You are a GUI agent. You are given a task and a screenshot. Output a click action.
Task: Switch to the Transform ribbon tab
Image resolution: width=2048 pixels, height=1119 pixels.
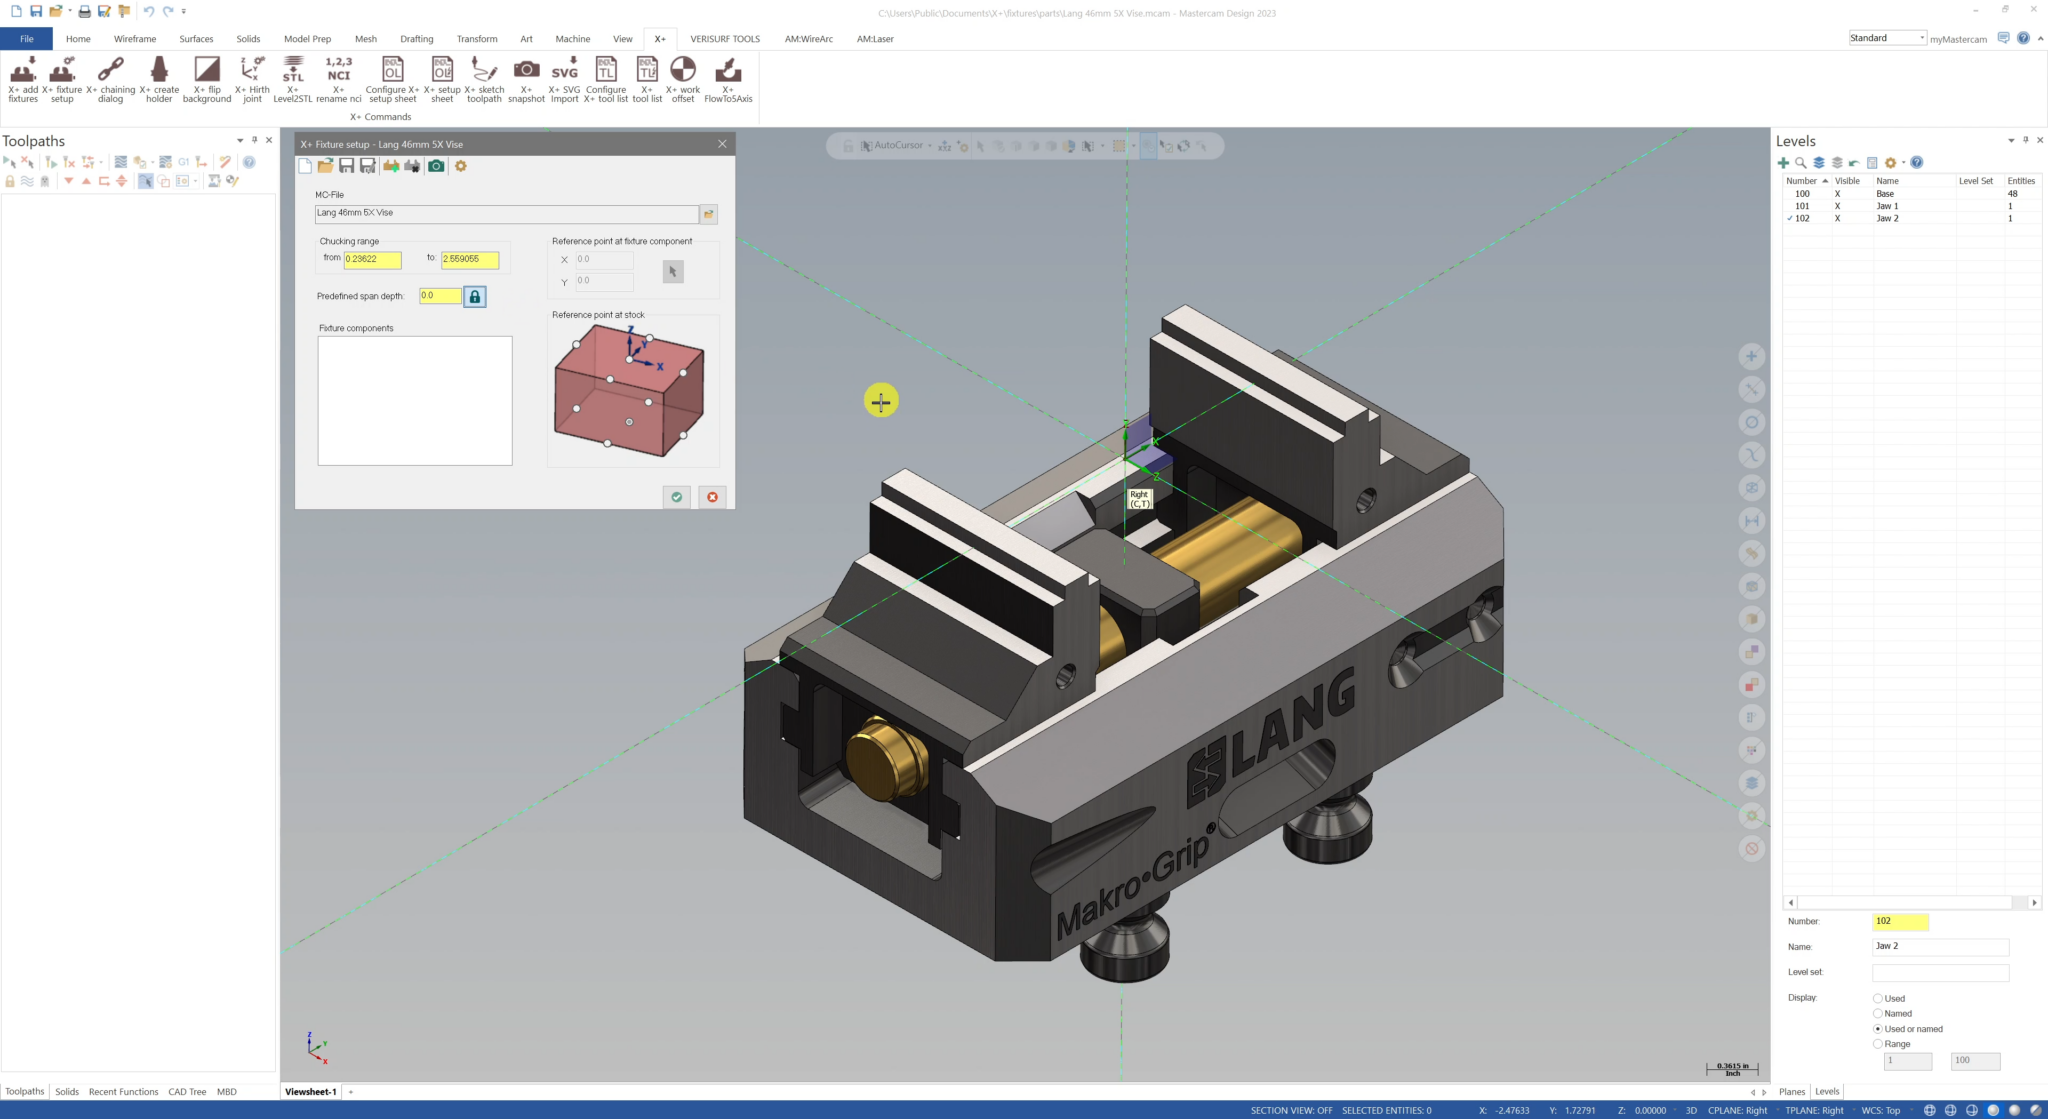click(477, 39)
